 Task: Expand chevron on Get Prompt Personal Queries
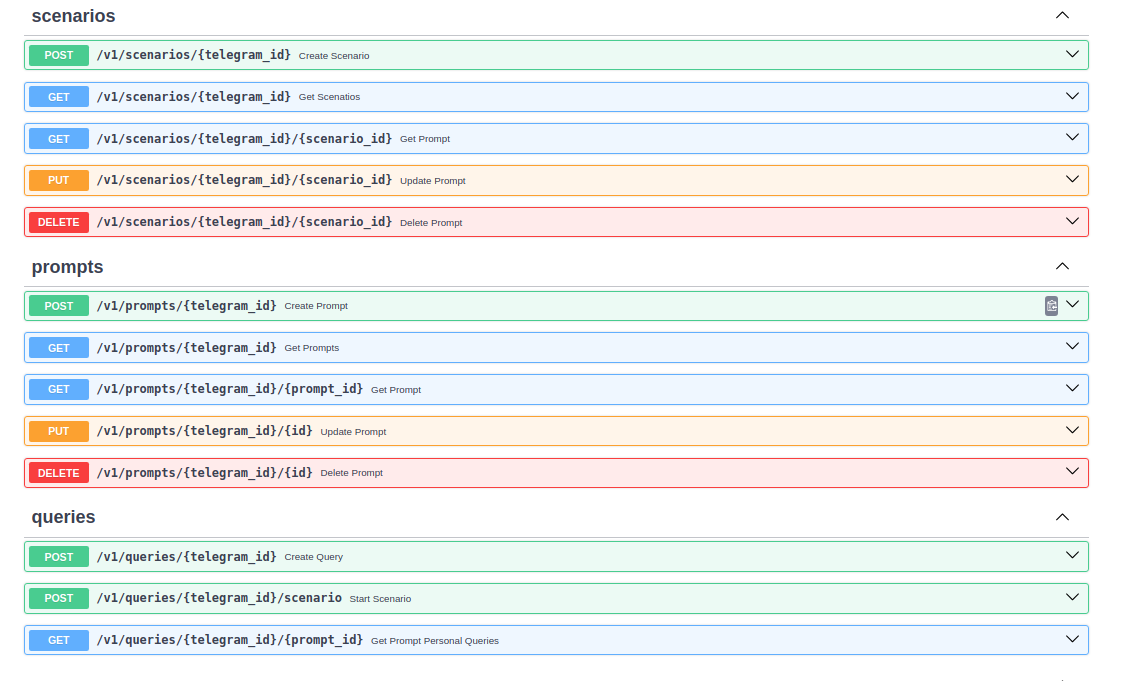[1072, 640]
